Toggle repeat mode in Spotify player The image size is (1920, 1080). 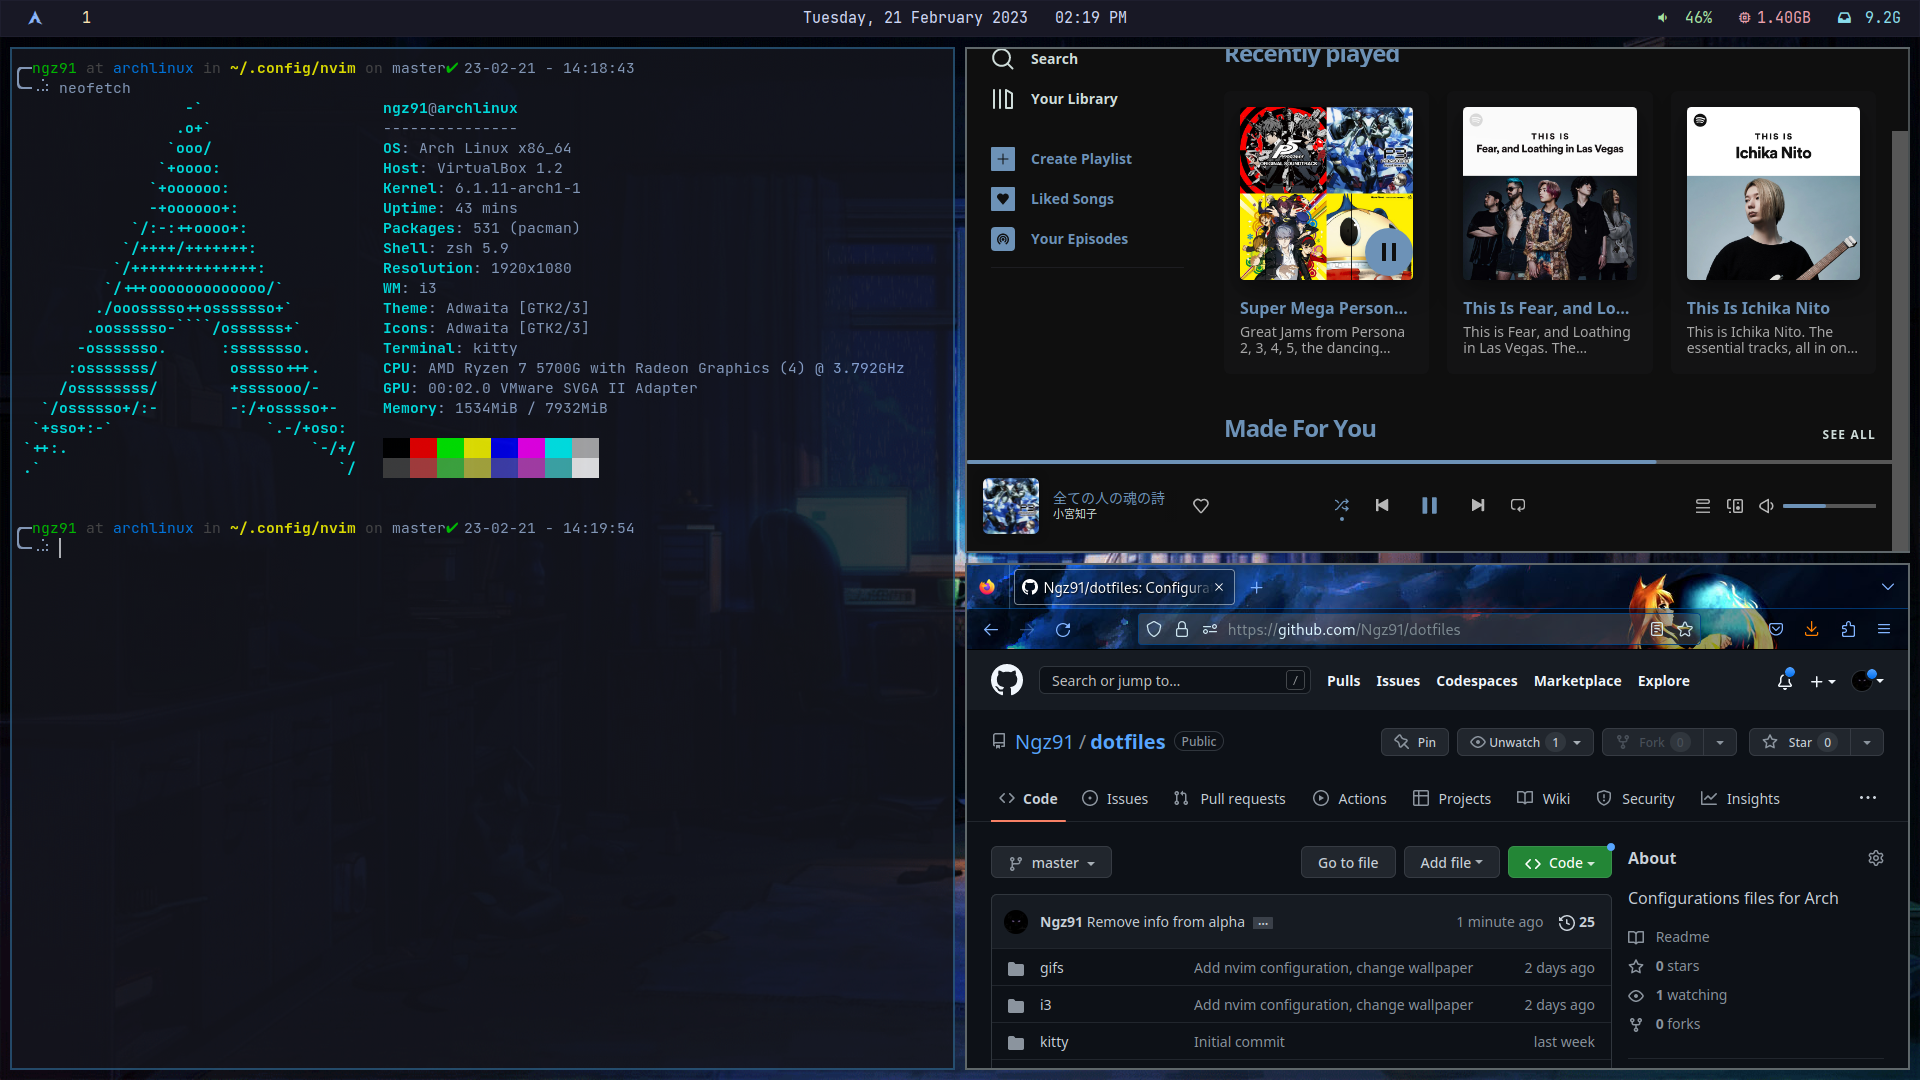(x=1518, y=506)
